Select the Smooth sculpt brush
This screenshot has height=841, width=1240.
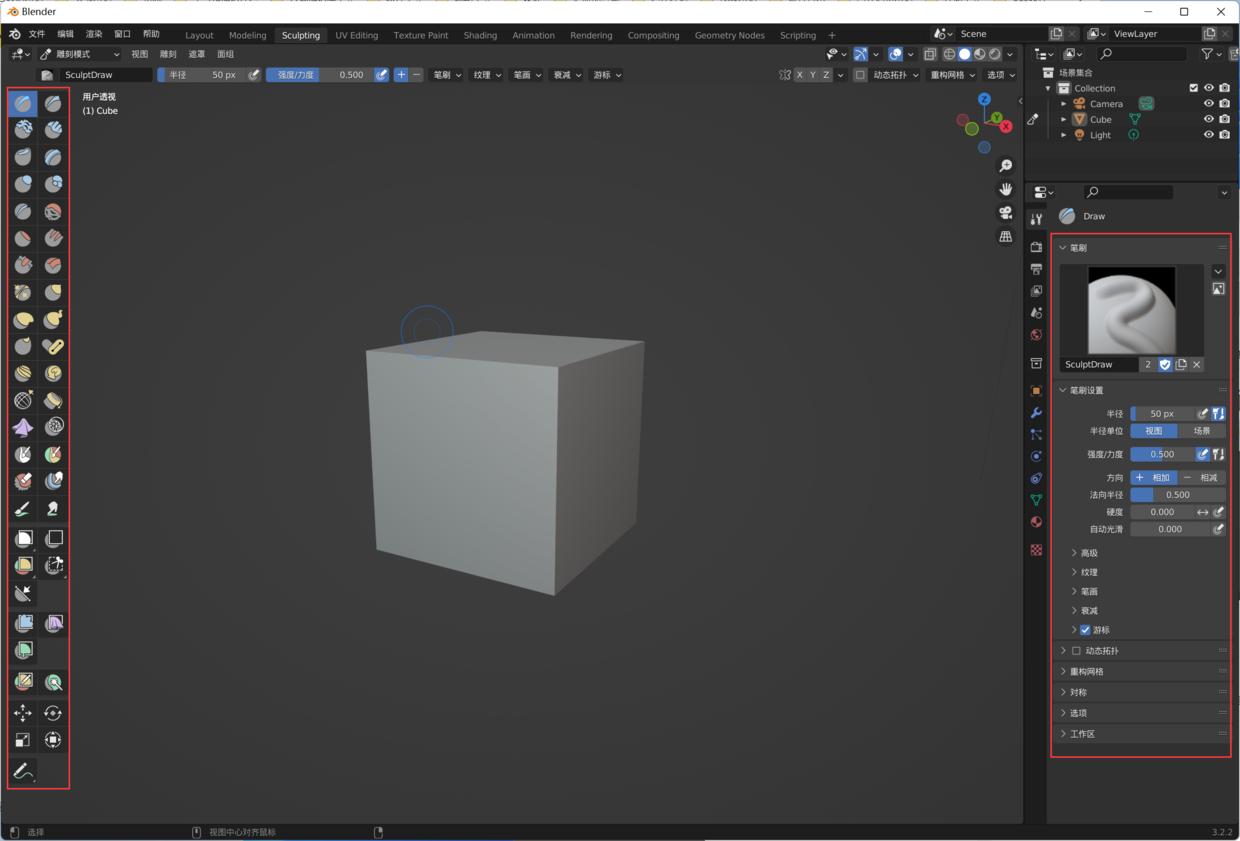[x=53, y=211]
